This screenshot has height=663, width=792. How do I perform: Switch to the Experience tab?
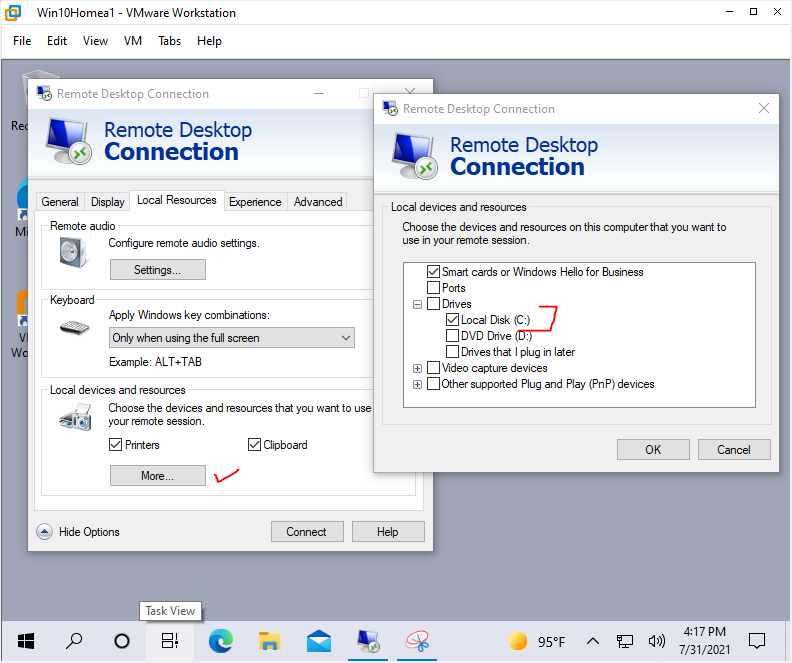click(x=255, y=202)
